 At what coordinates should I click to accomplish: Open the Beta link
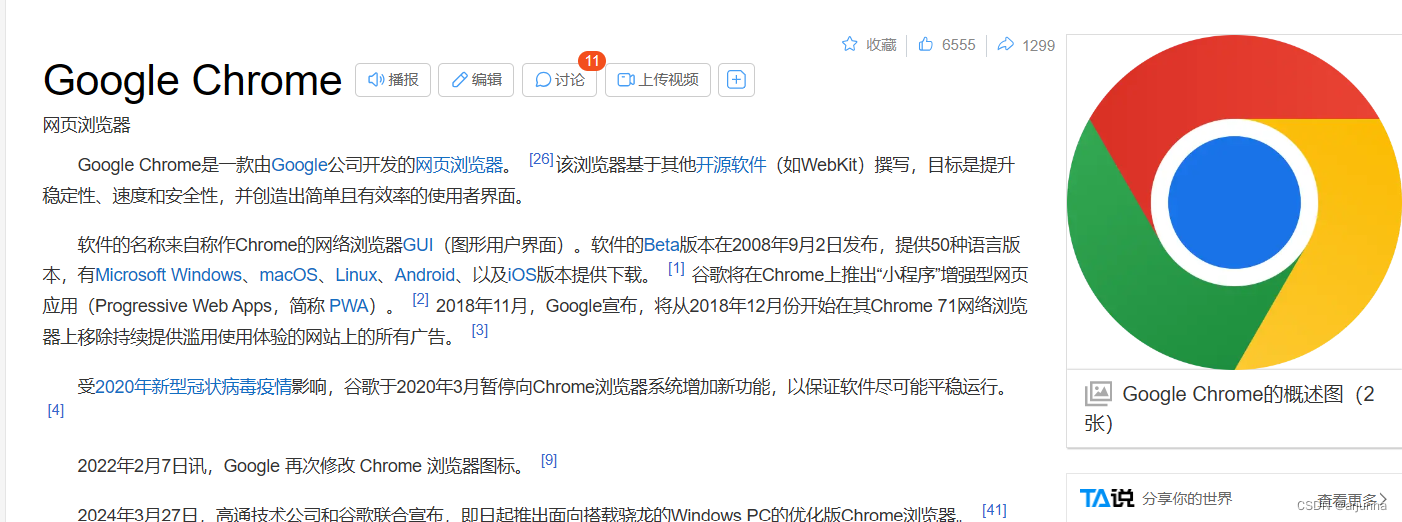pyautogui.click(x=661, y=245)
